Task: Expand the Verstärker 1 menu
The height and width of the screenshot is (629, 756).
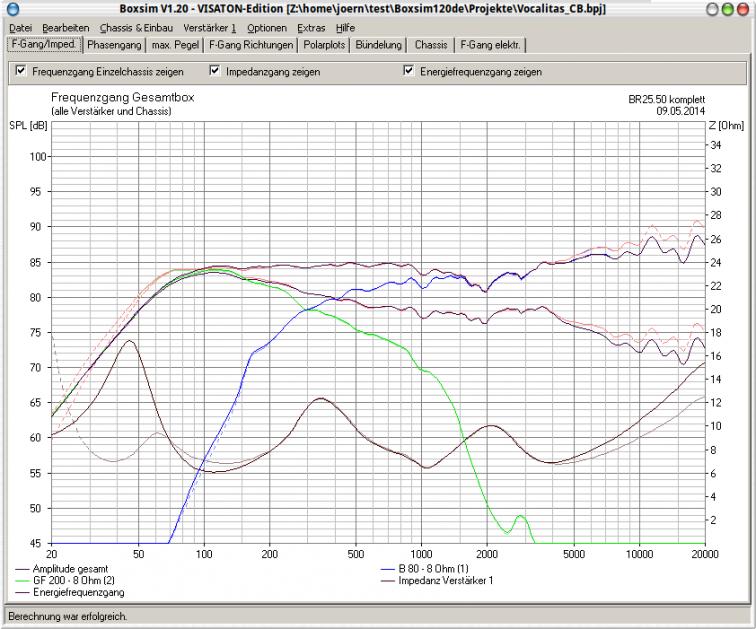Action: click(210, 28)
